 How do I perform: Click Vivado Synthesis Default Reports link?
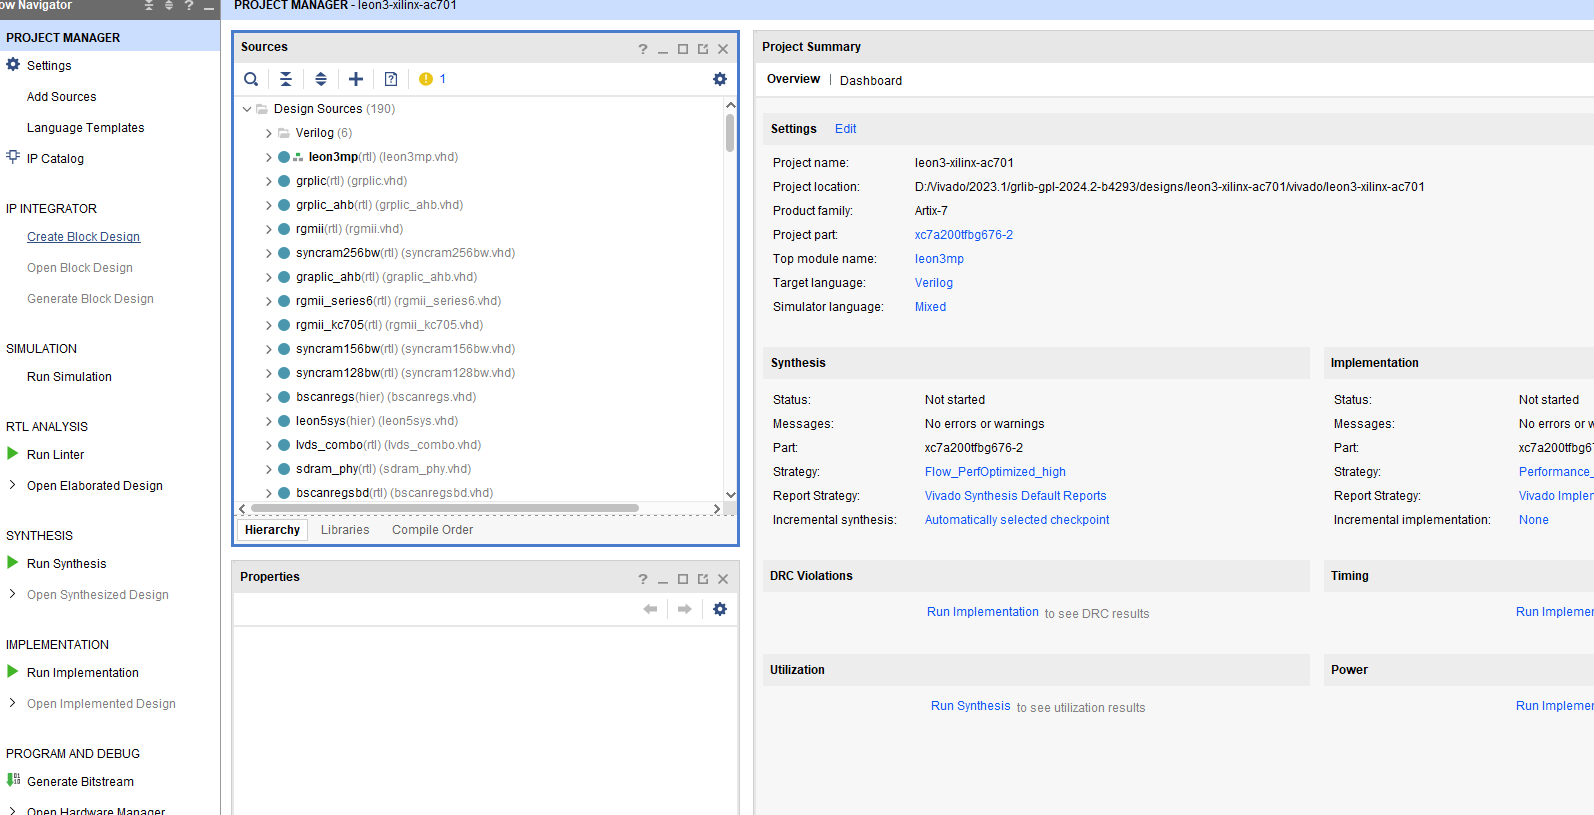pyautogui.click(x=1016, y=496)
